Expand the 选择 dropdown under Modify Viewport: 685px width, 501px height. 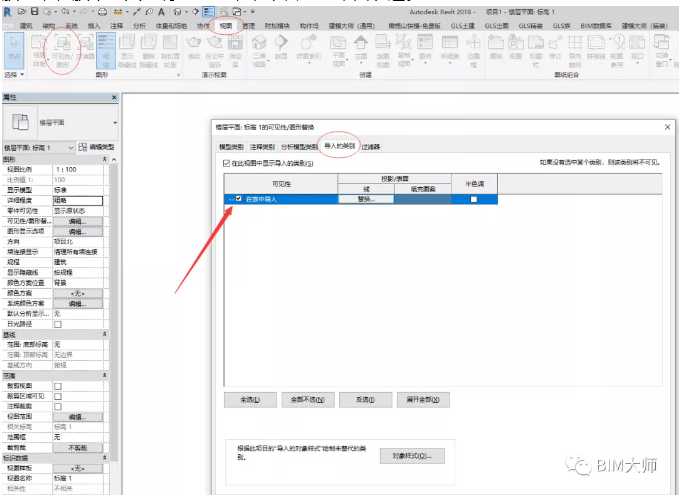click(x=14, y=75)
